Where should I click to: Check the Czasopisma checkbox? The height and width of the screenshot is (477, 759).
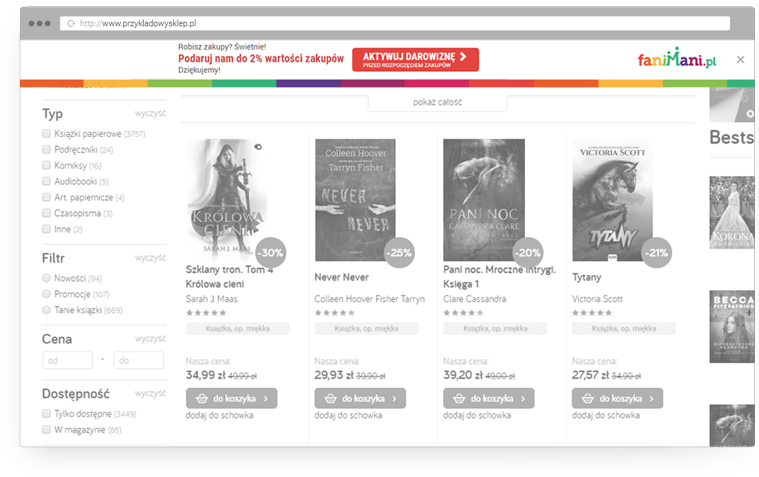(x=46, y=213)
